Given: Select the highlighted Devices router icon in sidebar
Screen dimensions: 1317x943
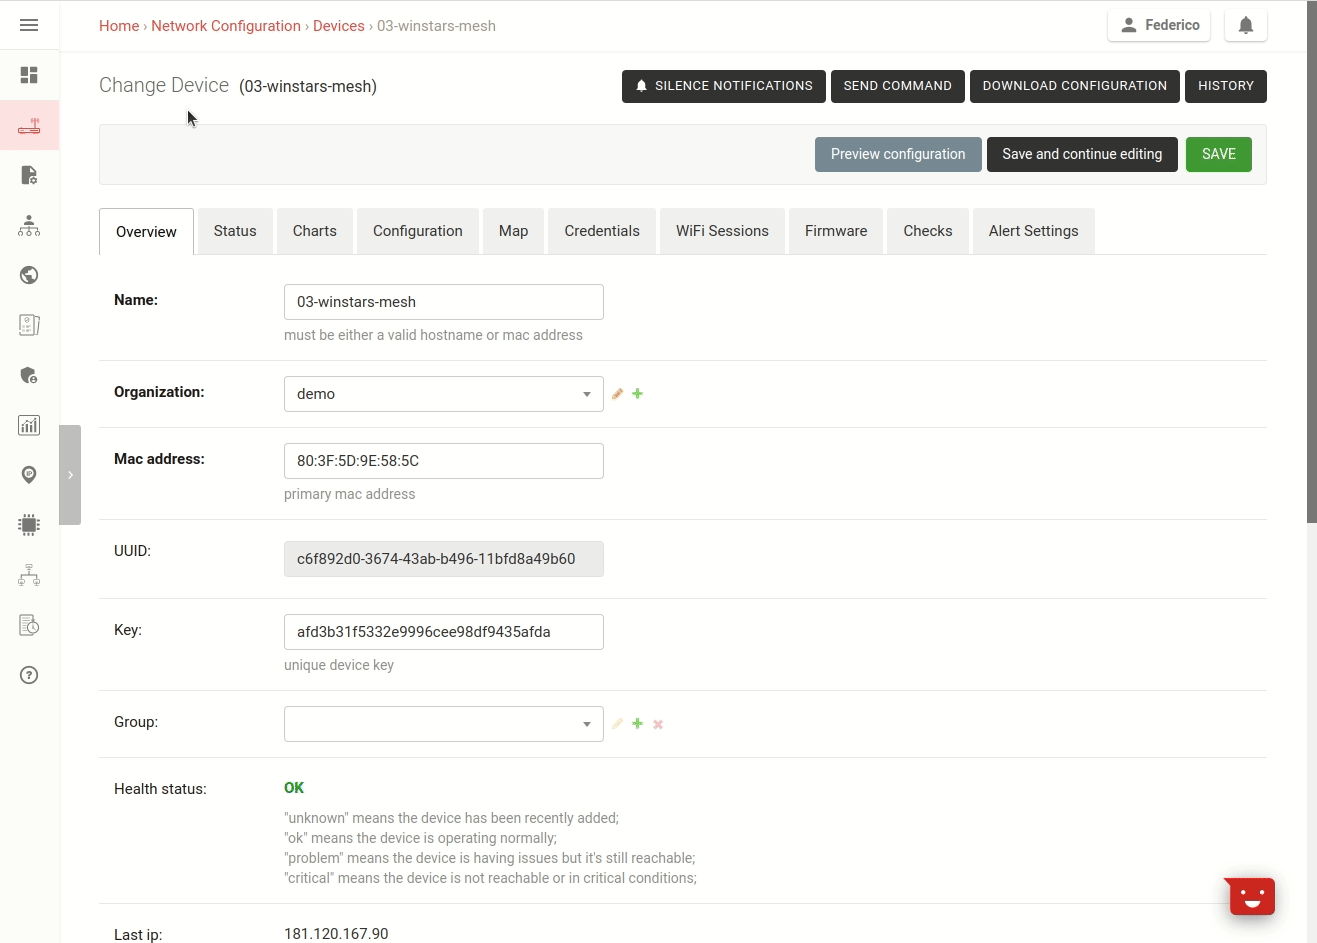Looking at the screenshot, I should (x=29, y=125).
